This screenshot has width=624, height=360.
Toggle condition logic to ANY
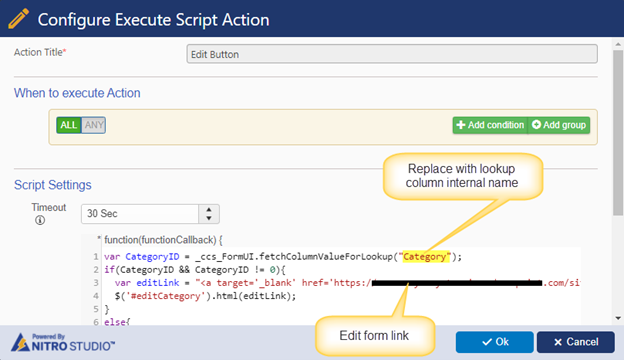[x=94, y=125]
